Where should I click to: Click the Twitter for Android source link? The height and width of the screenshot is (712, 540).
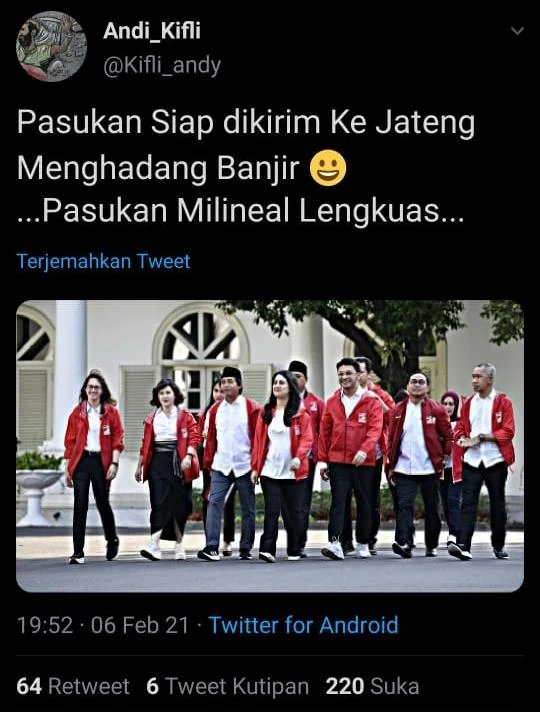(303, 625)
